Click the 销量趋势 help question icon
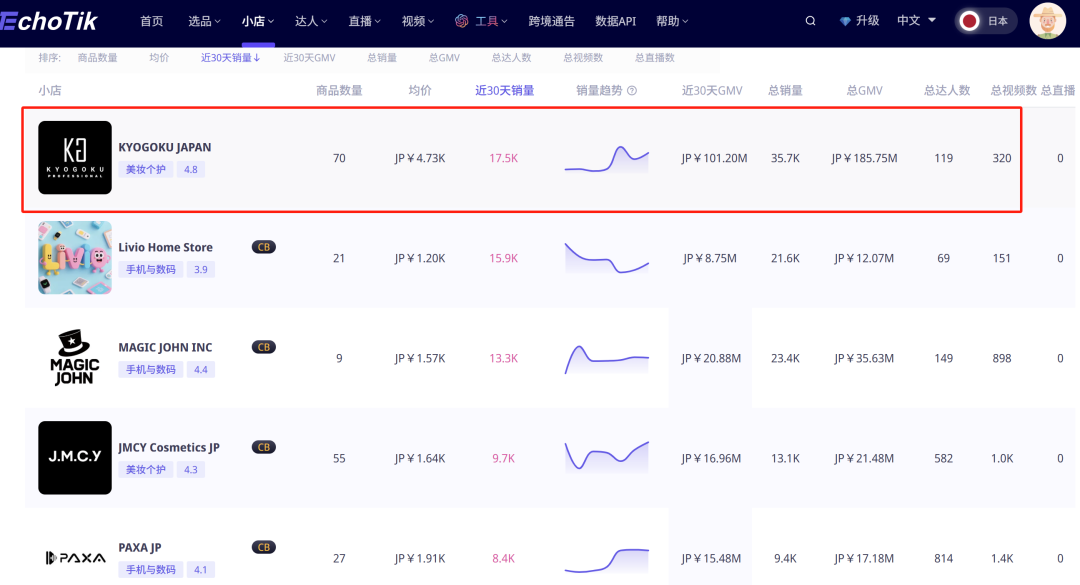The height and width of the screenshot is (585, 1080). [632, 91]
